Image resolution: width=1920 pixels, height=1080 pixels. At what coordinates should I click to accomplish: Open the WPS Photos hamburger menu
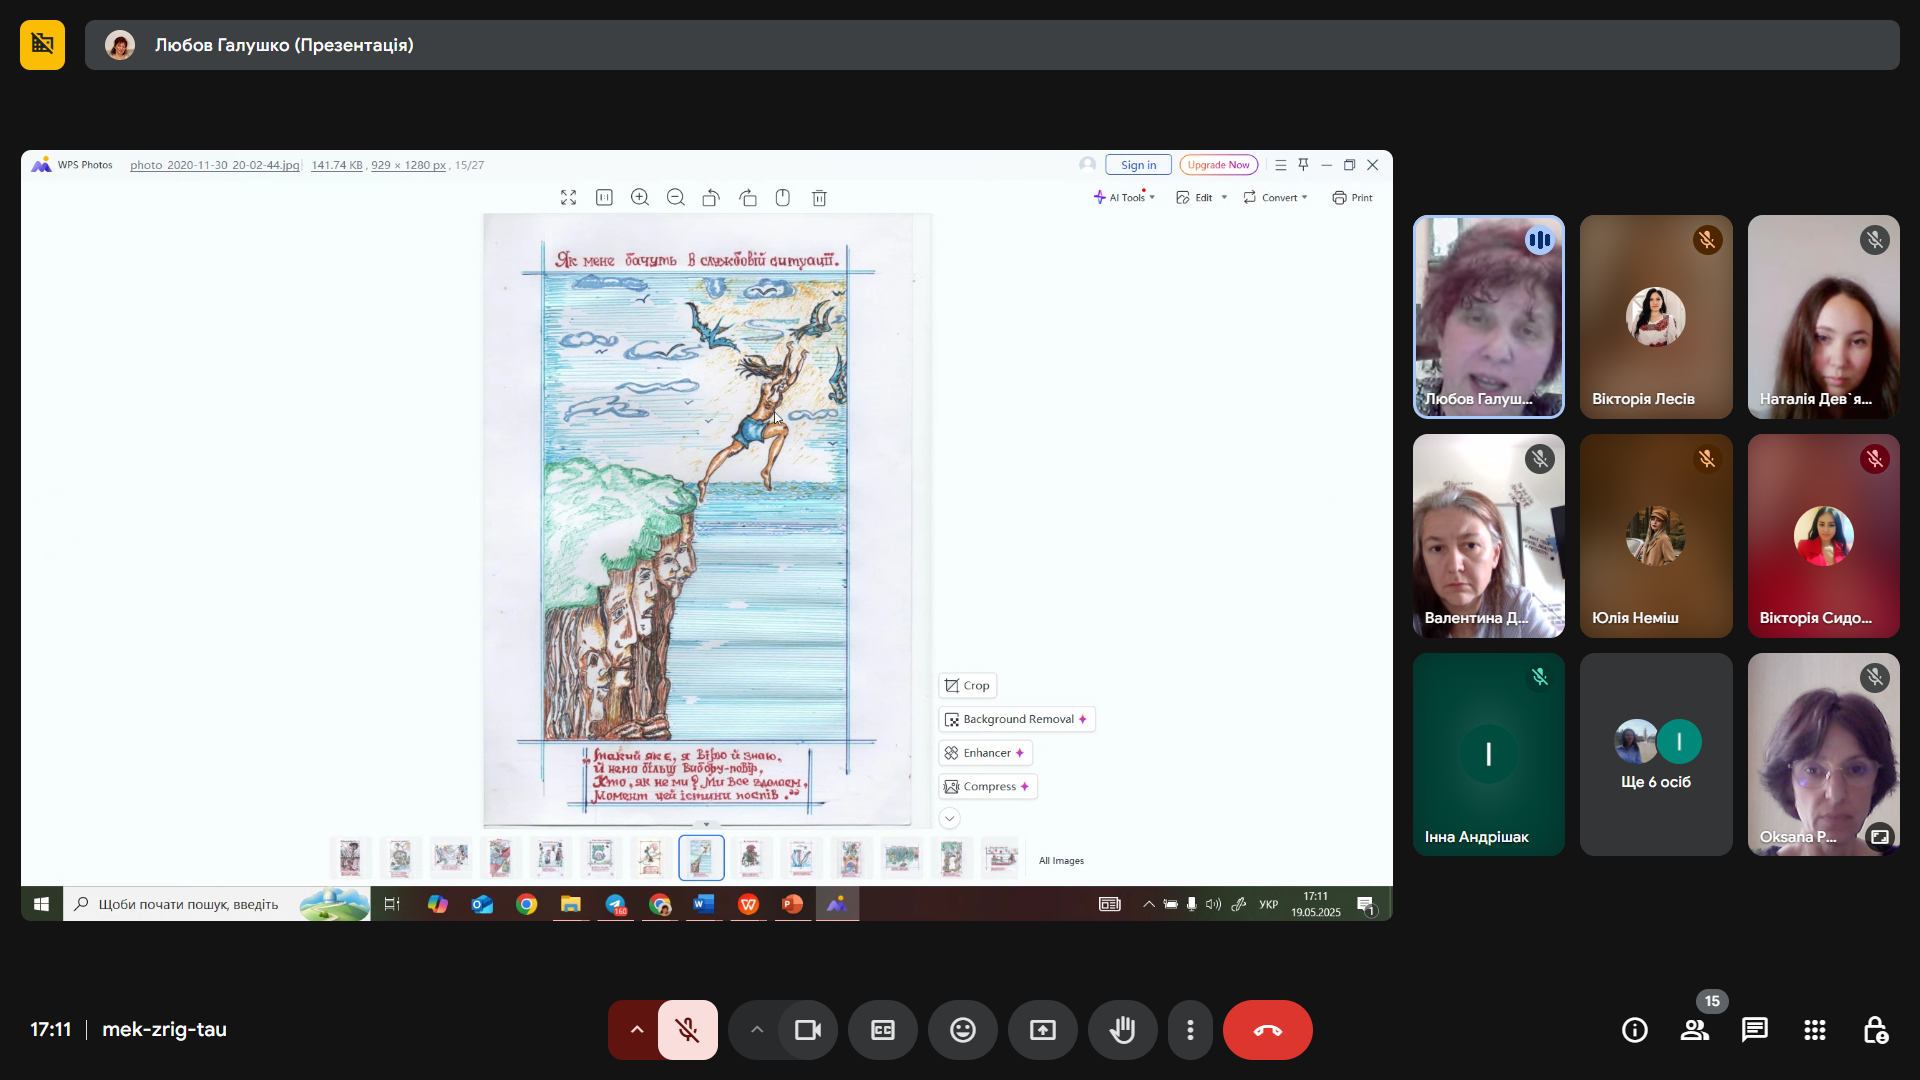(1280, 165)
